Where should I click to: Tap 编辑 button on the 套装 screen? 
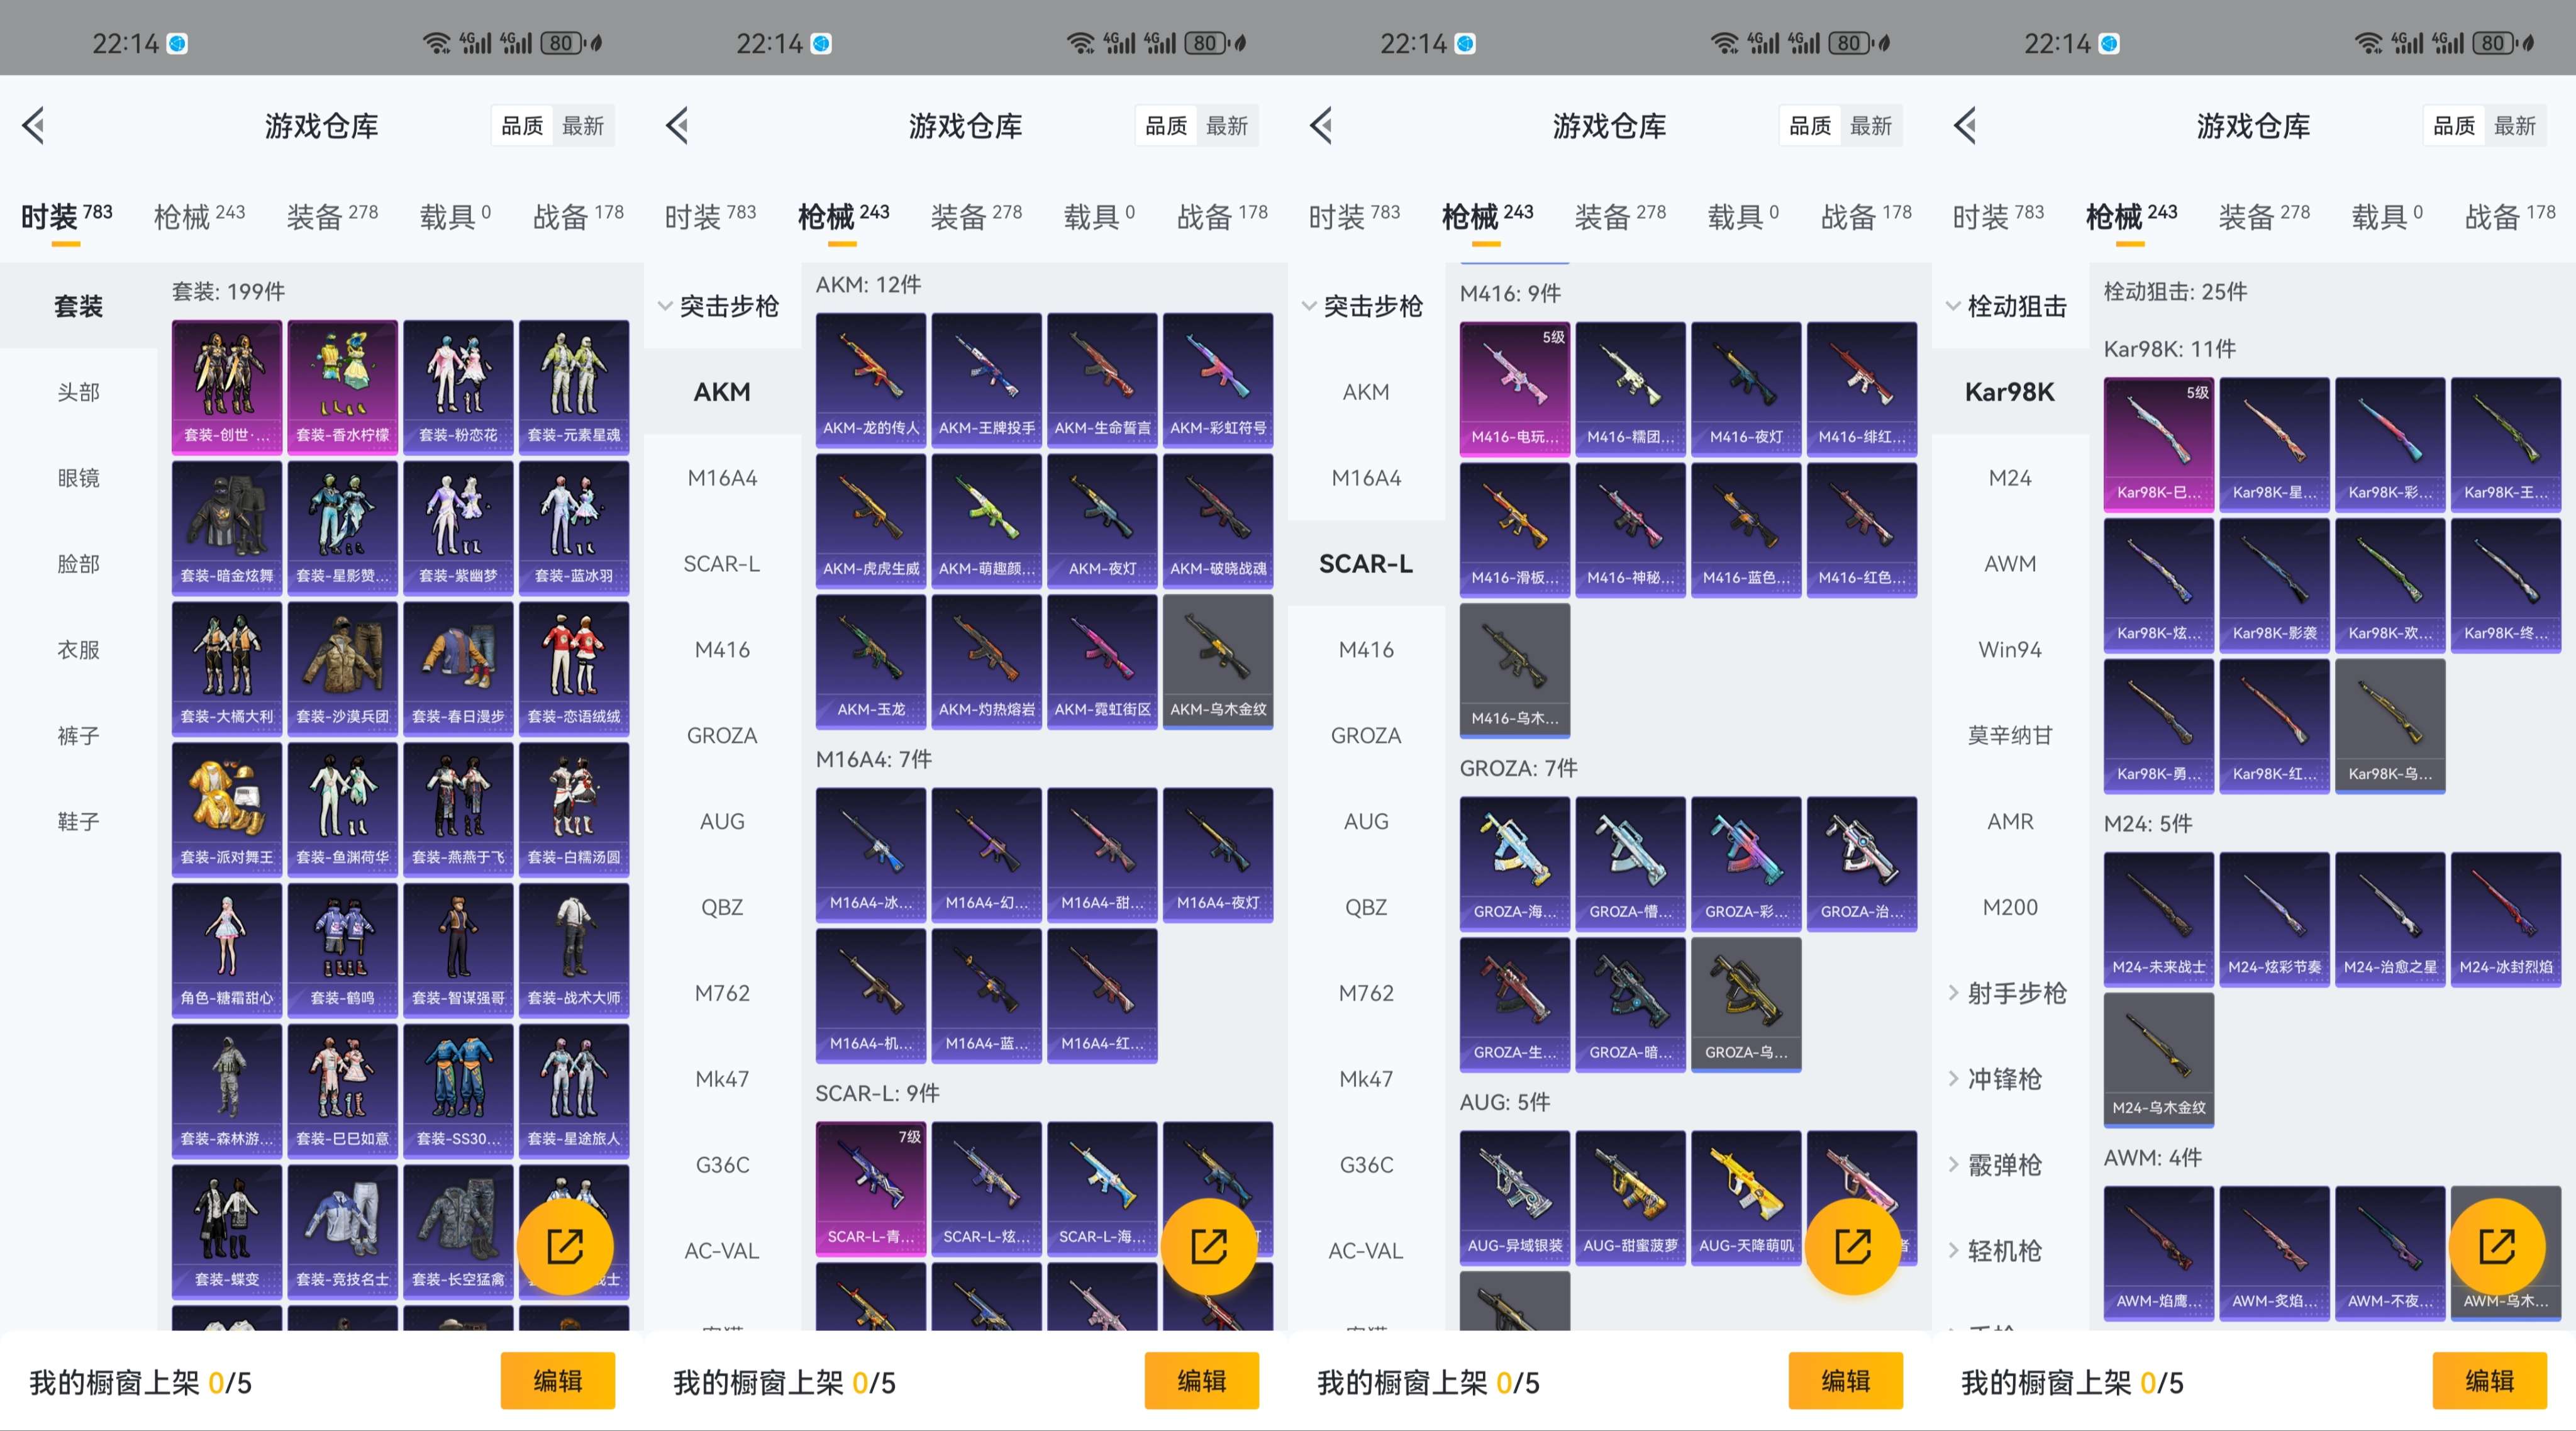558,1381
